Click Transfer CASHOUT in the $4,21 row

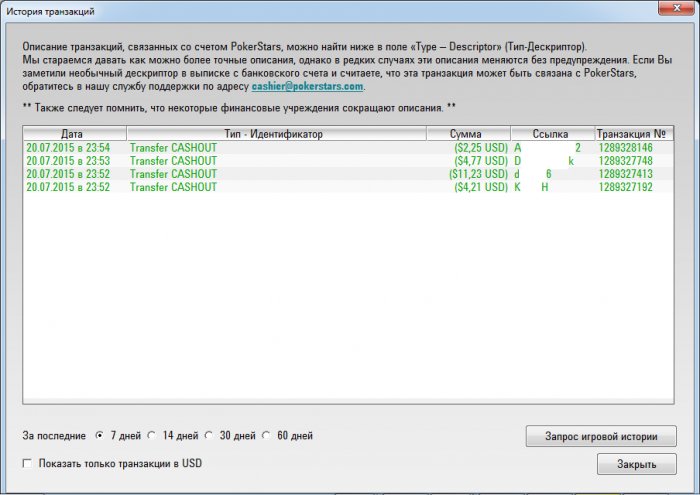(x=173, y=187)
